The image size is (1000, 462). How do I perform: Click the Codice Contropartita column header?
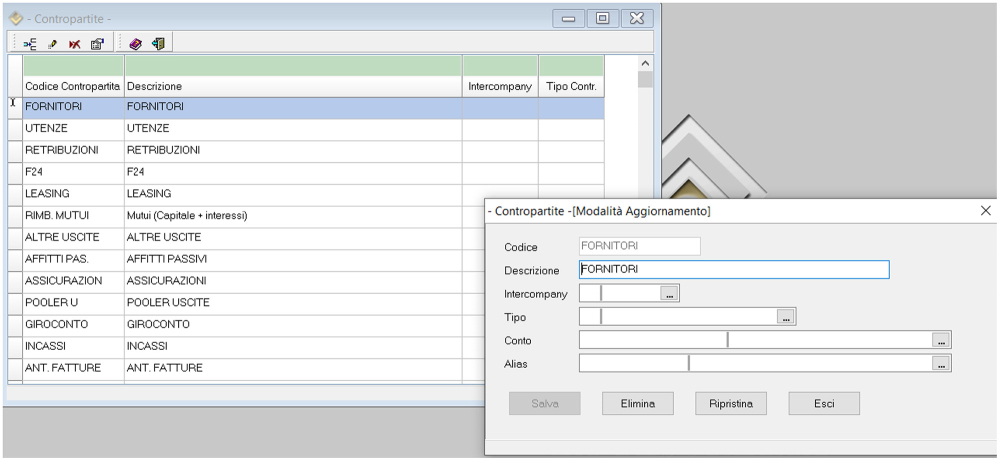[72, 87]
